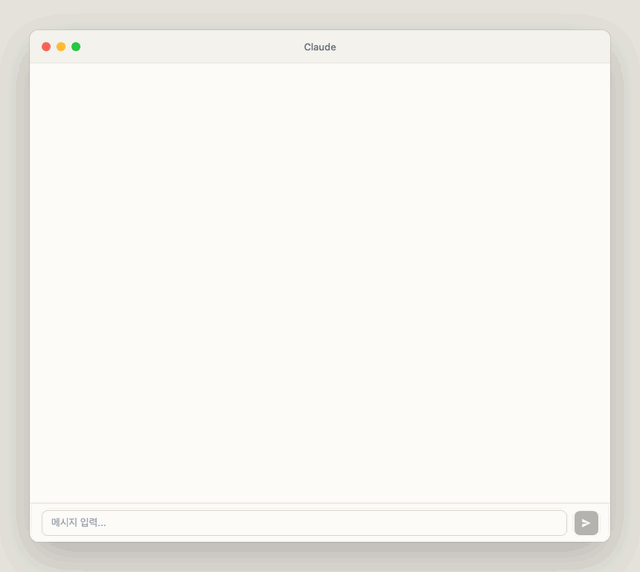Click the Claude window title text

[320, 47]
